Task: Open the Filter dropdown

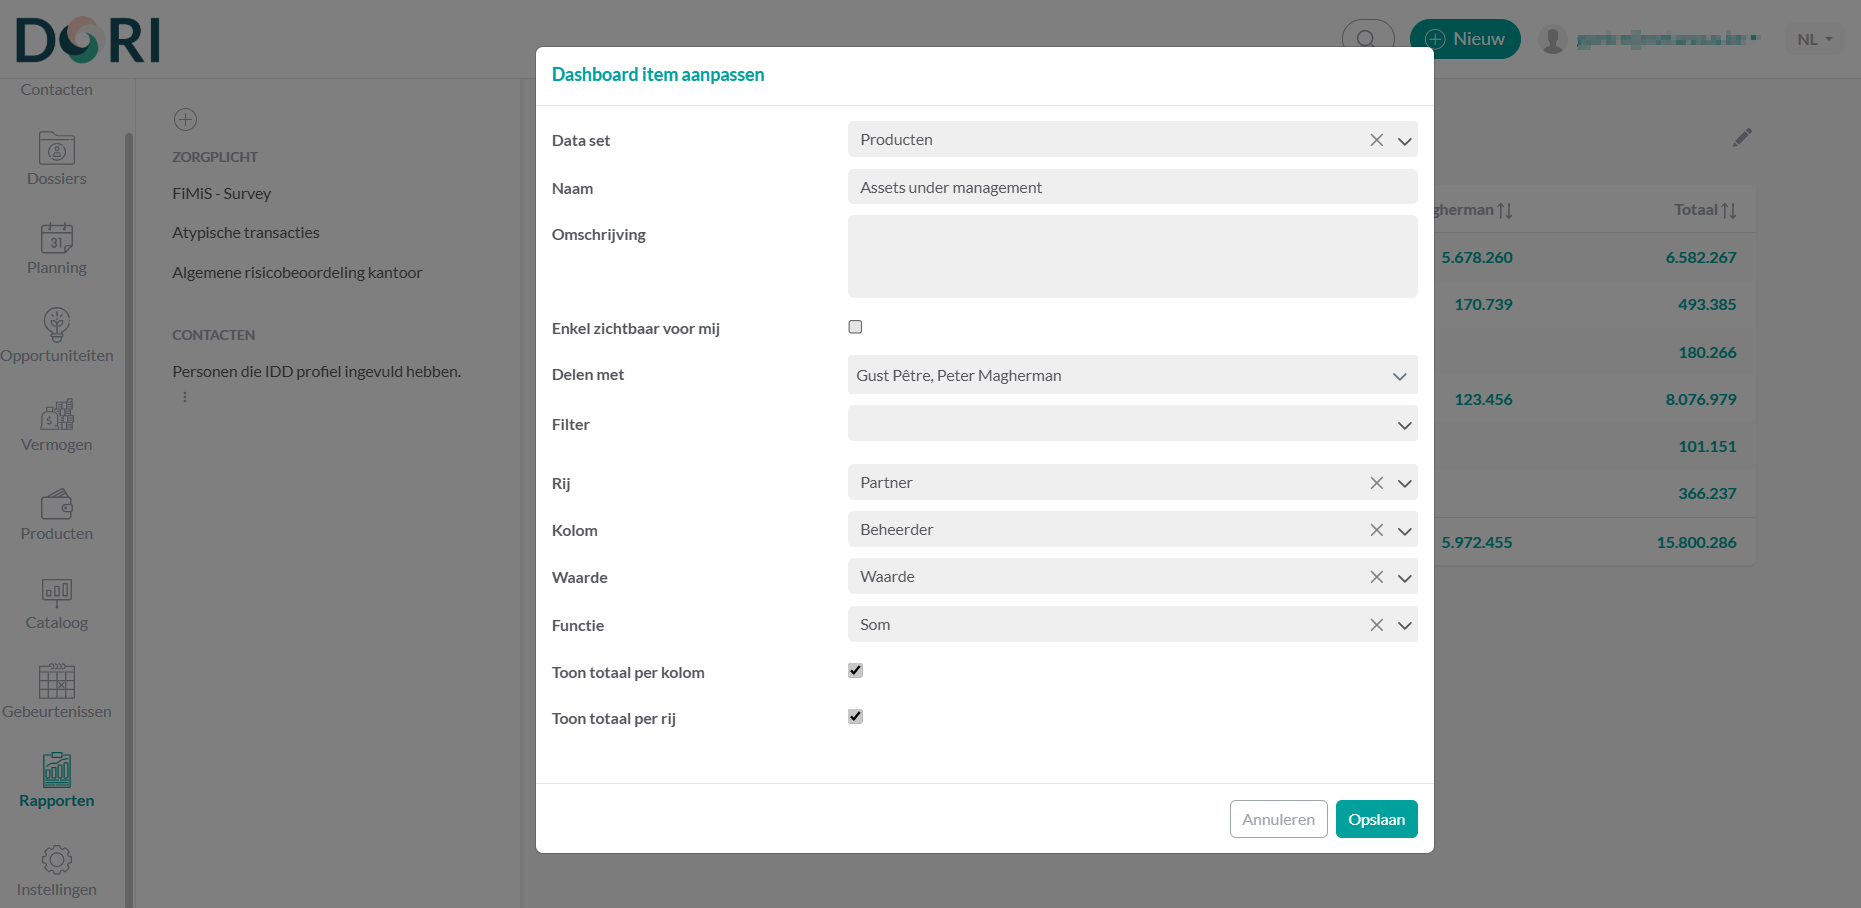Action: tap(1404, 425)
